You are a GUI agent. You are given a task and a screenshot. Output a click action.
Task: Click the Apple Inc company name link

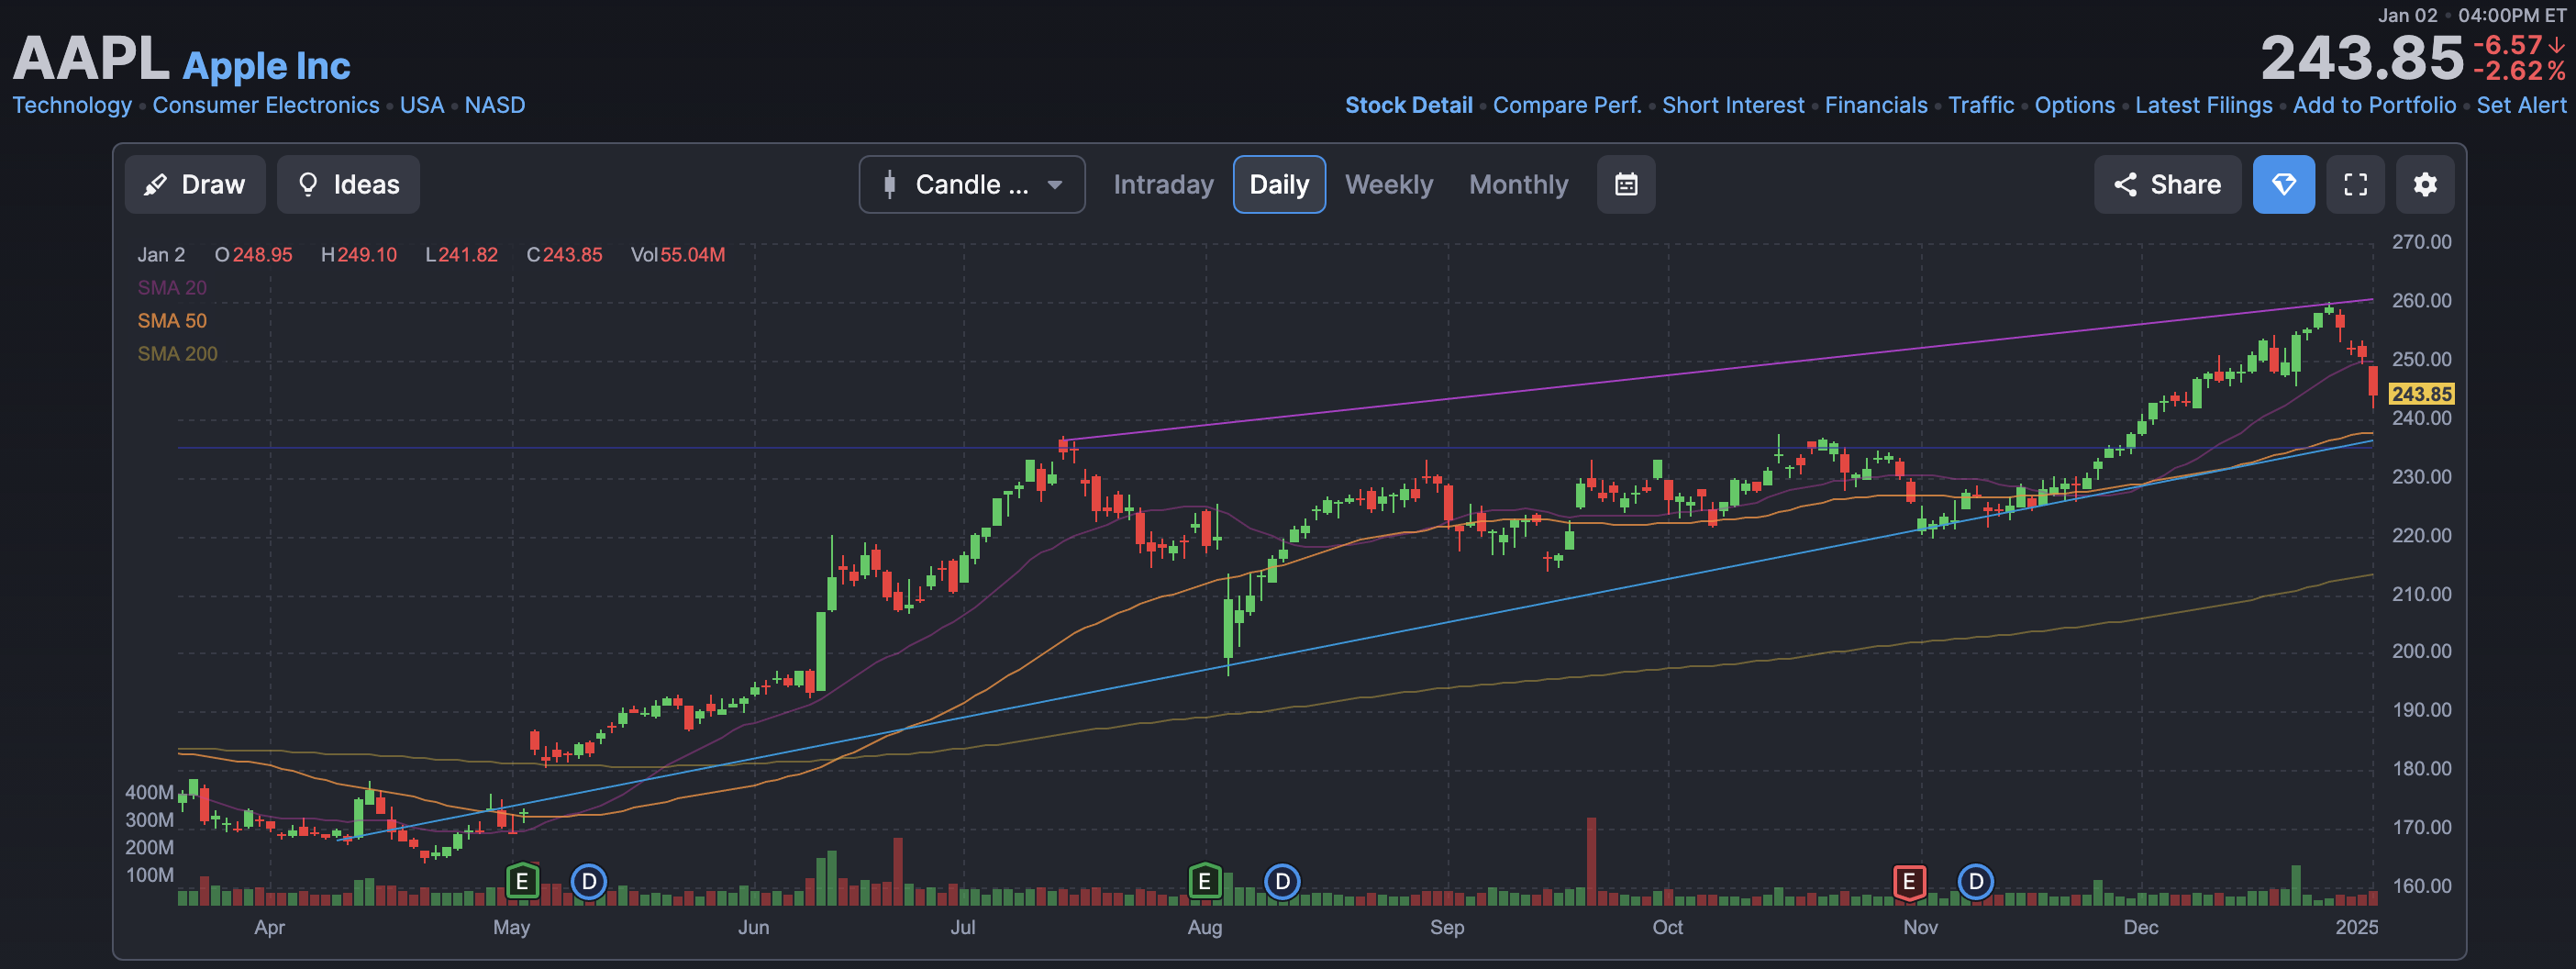pos(267,66)
